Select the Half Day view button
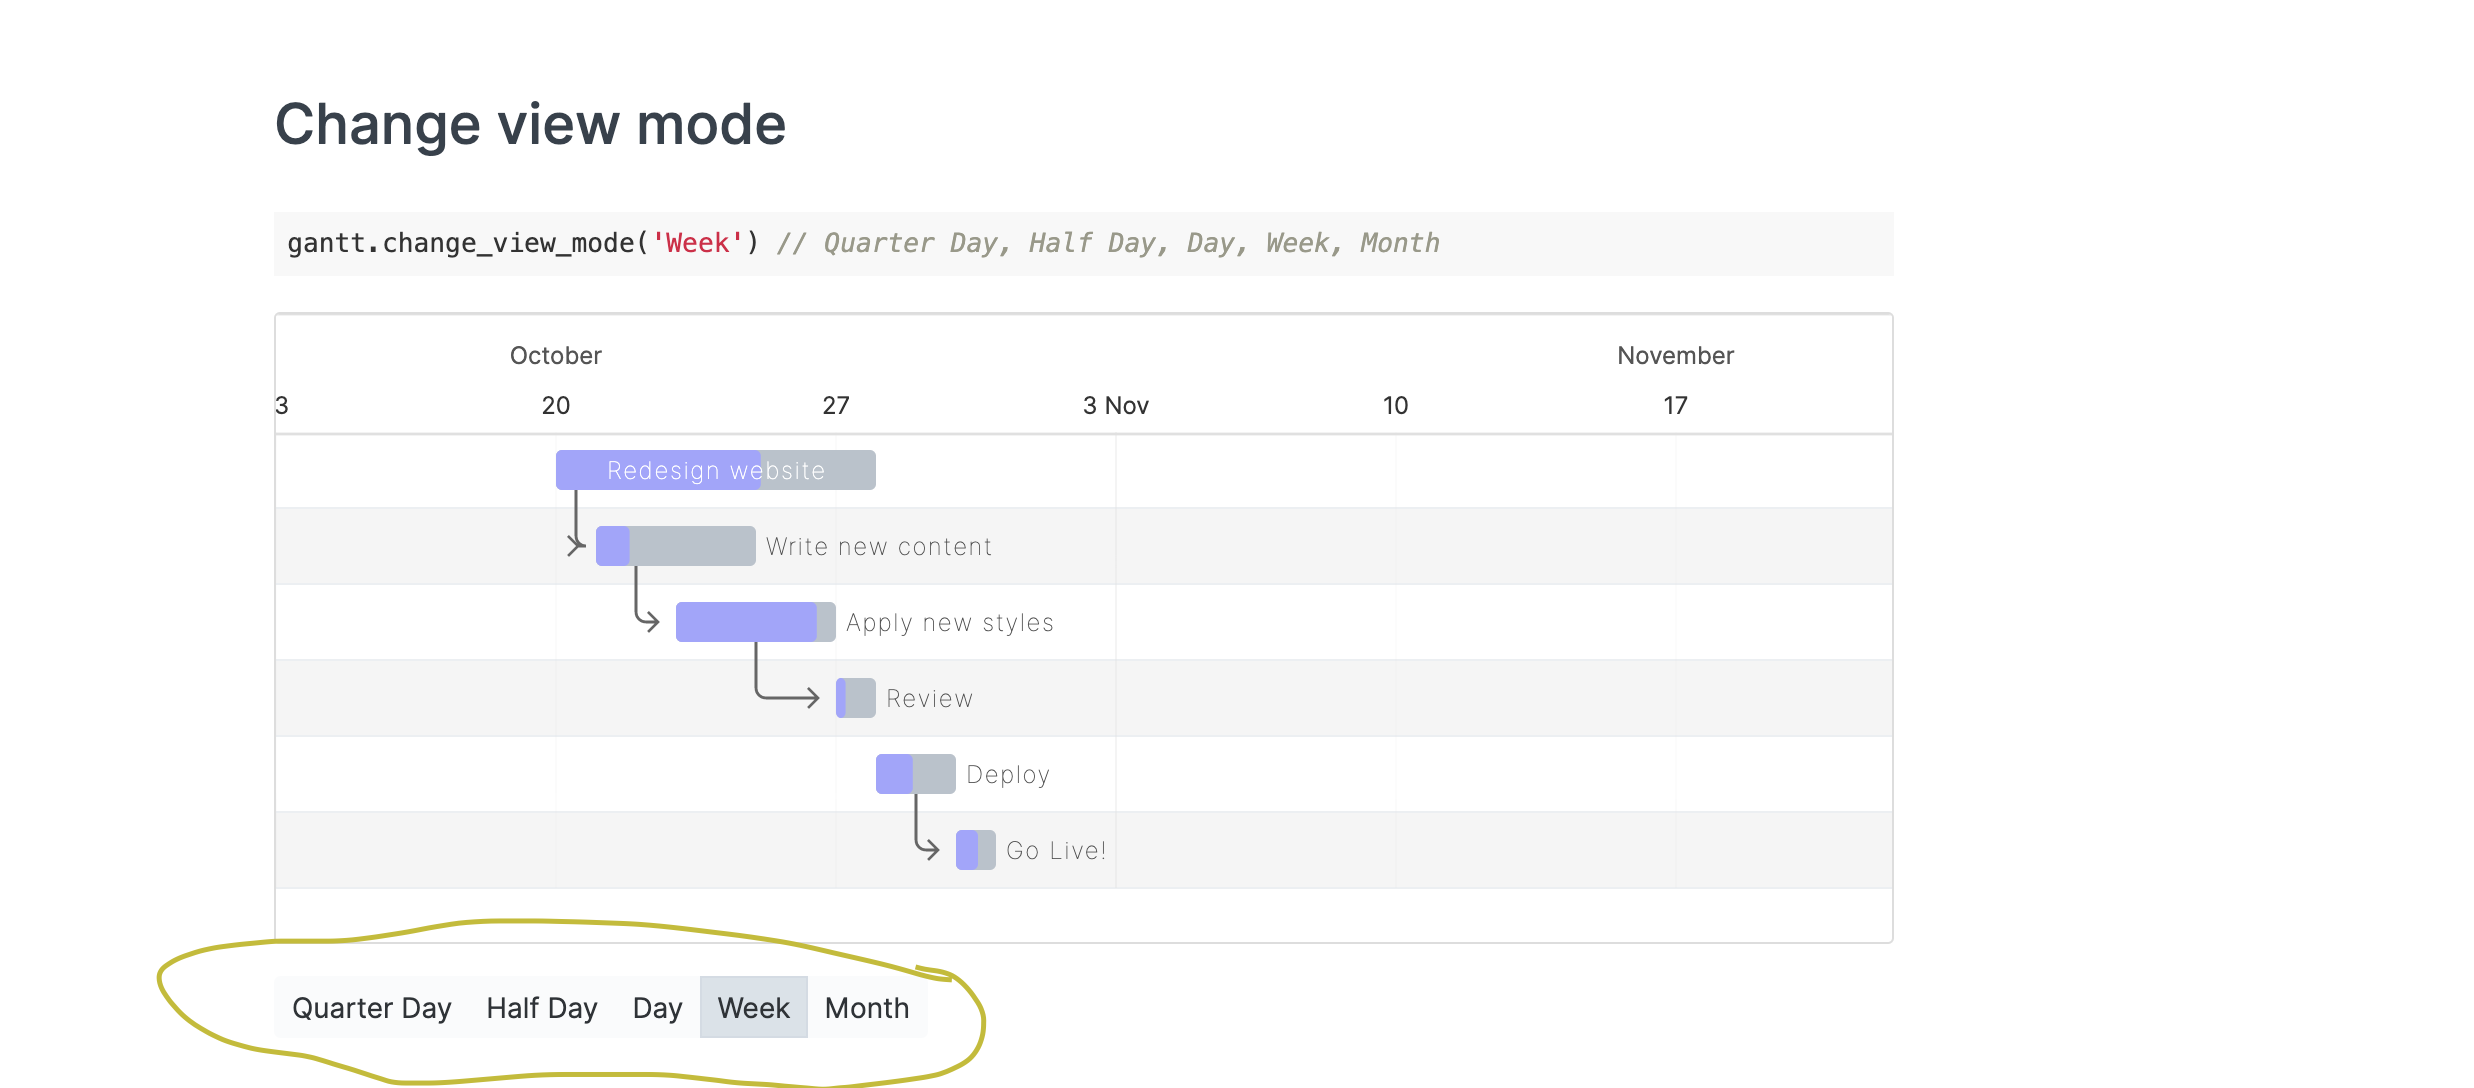The image size is (2474, 1088). 541,1007
